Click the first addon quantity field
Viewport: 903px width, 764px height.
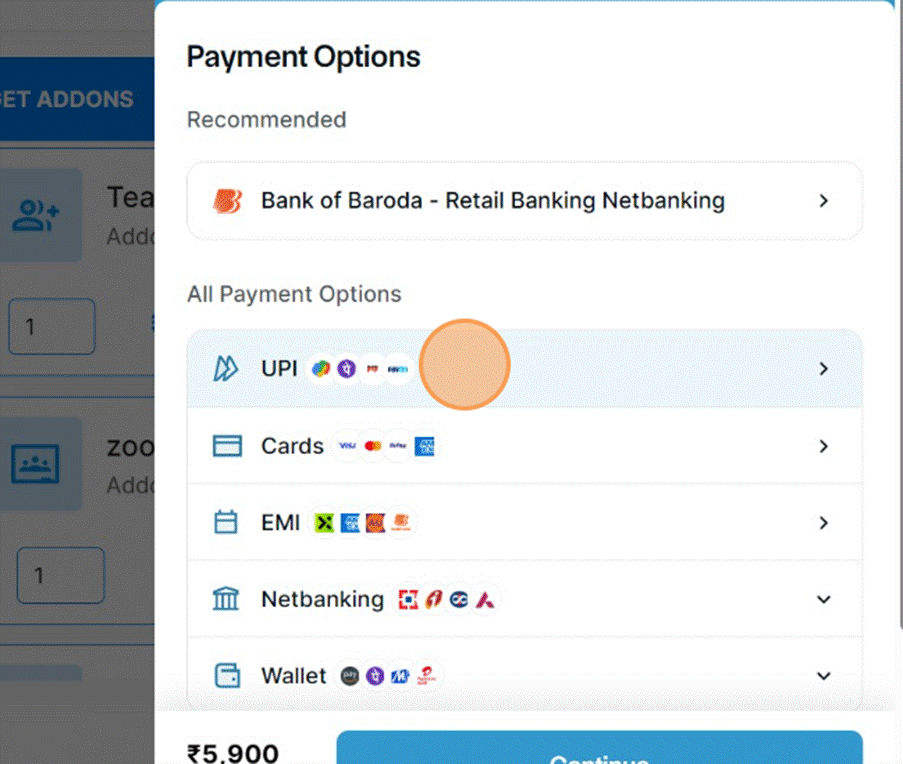(x=51, y=326)
